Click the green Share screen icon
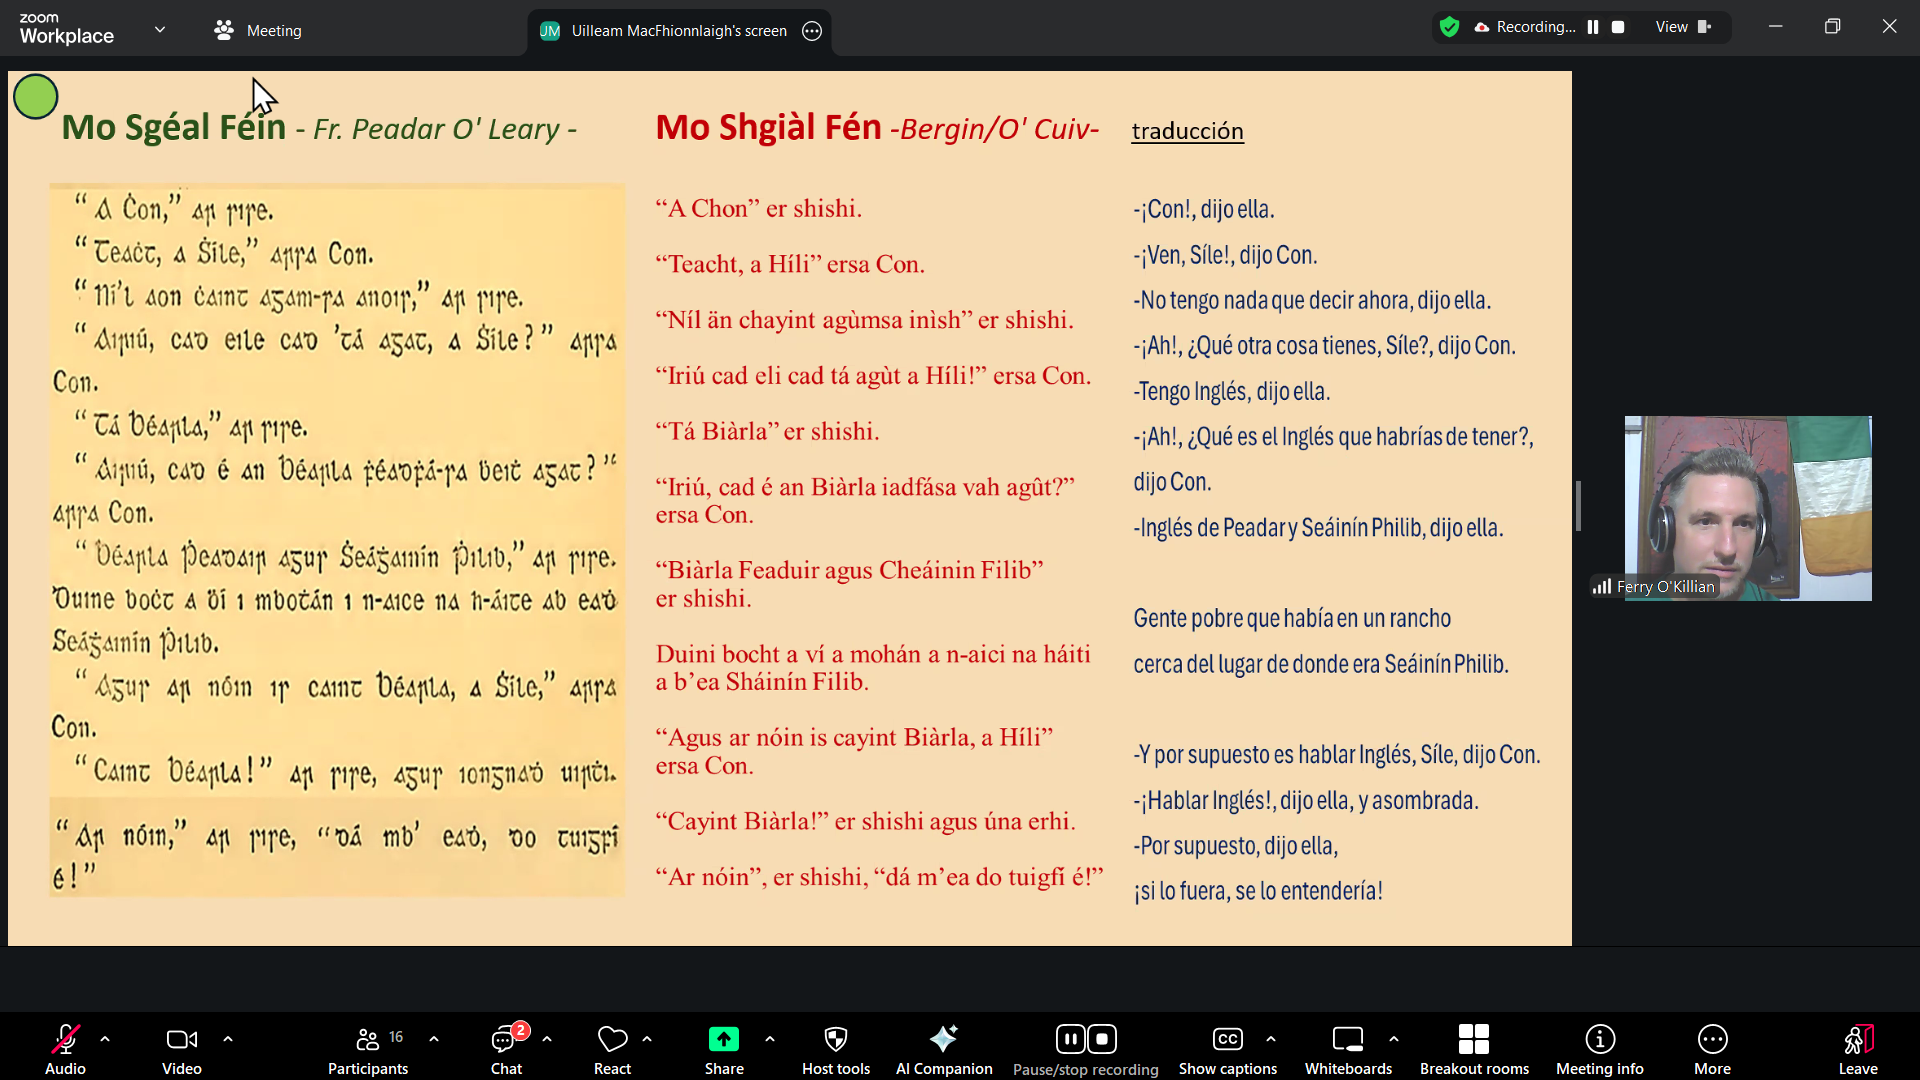The image size is (1920, 1080). [x=723, y=1039]
